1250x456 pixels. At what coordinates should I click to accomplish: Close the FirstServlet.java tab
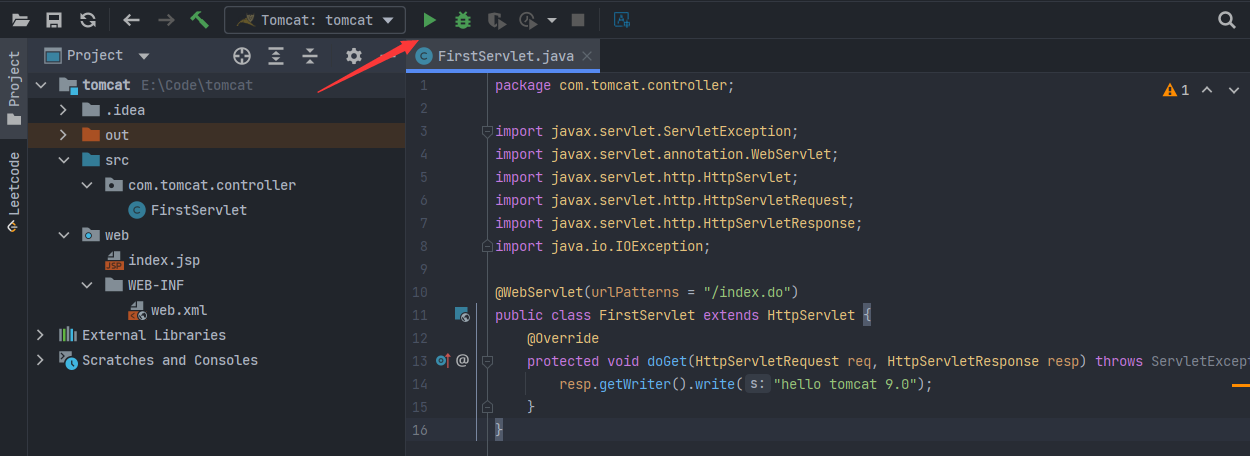(x=586, y=57)
